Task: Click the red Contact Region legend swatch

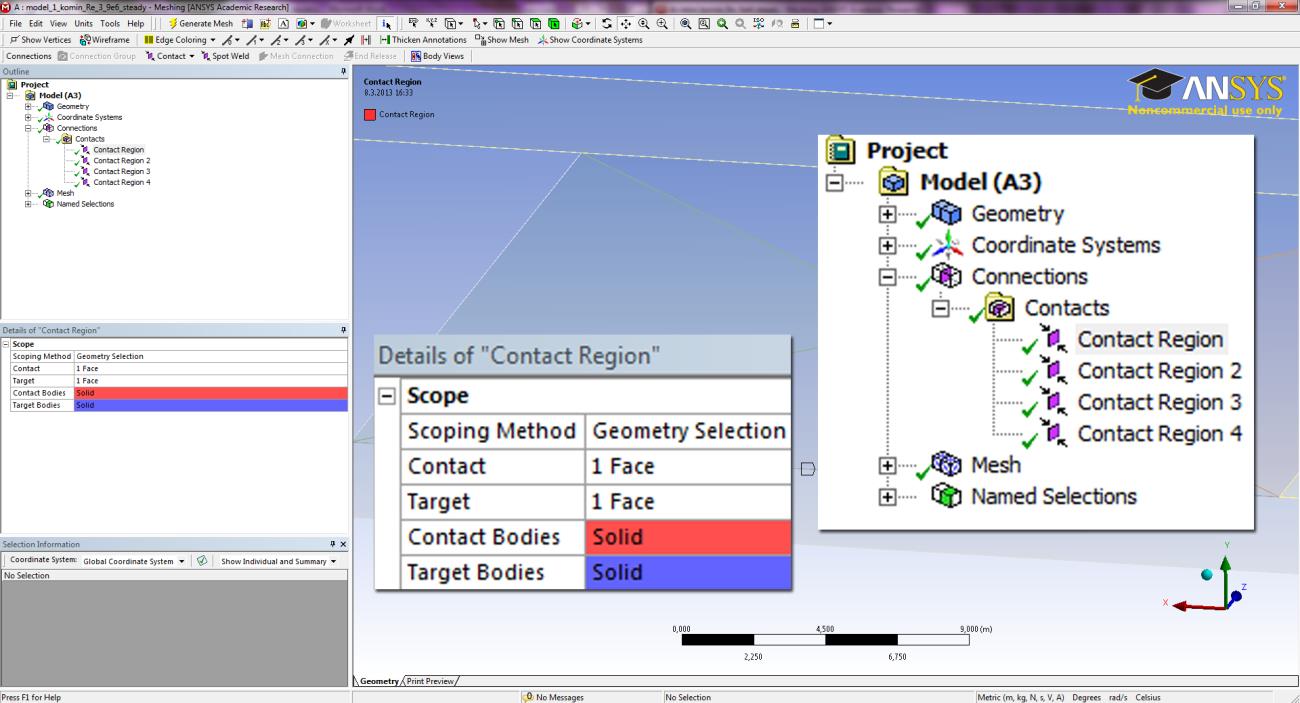Action: (x=369, y=114)
